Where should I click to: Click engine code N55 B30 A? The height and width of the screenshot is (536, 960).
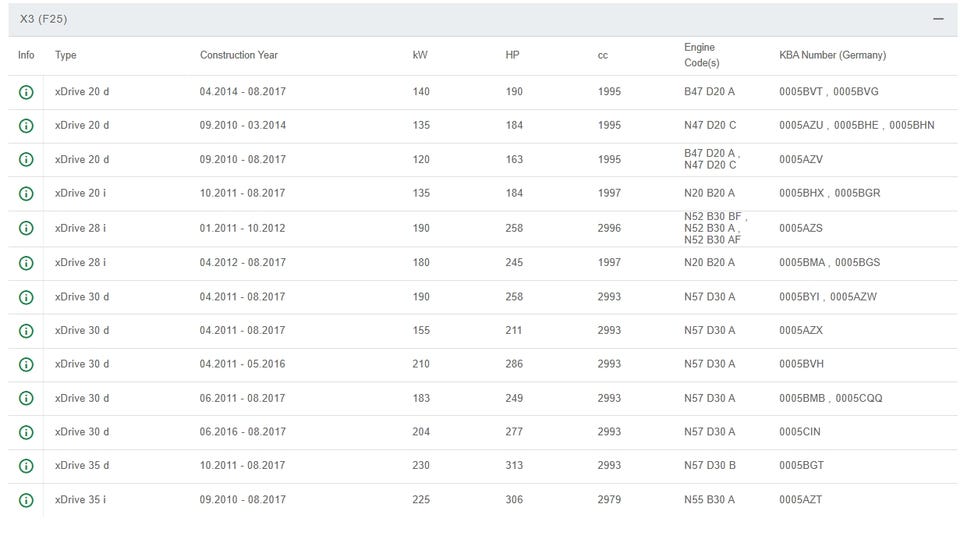point(710,500)
